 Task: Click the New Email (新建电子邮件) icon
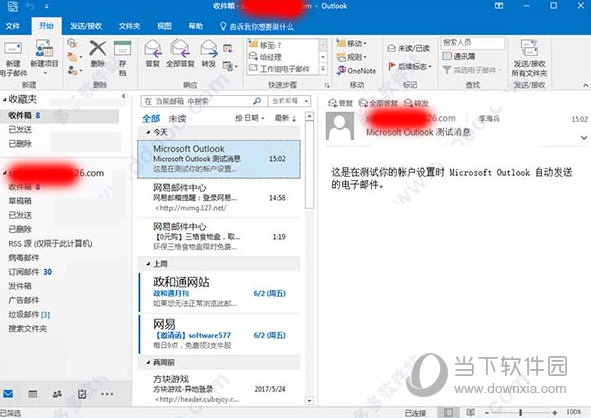[x=12, y=49]
